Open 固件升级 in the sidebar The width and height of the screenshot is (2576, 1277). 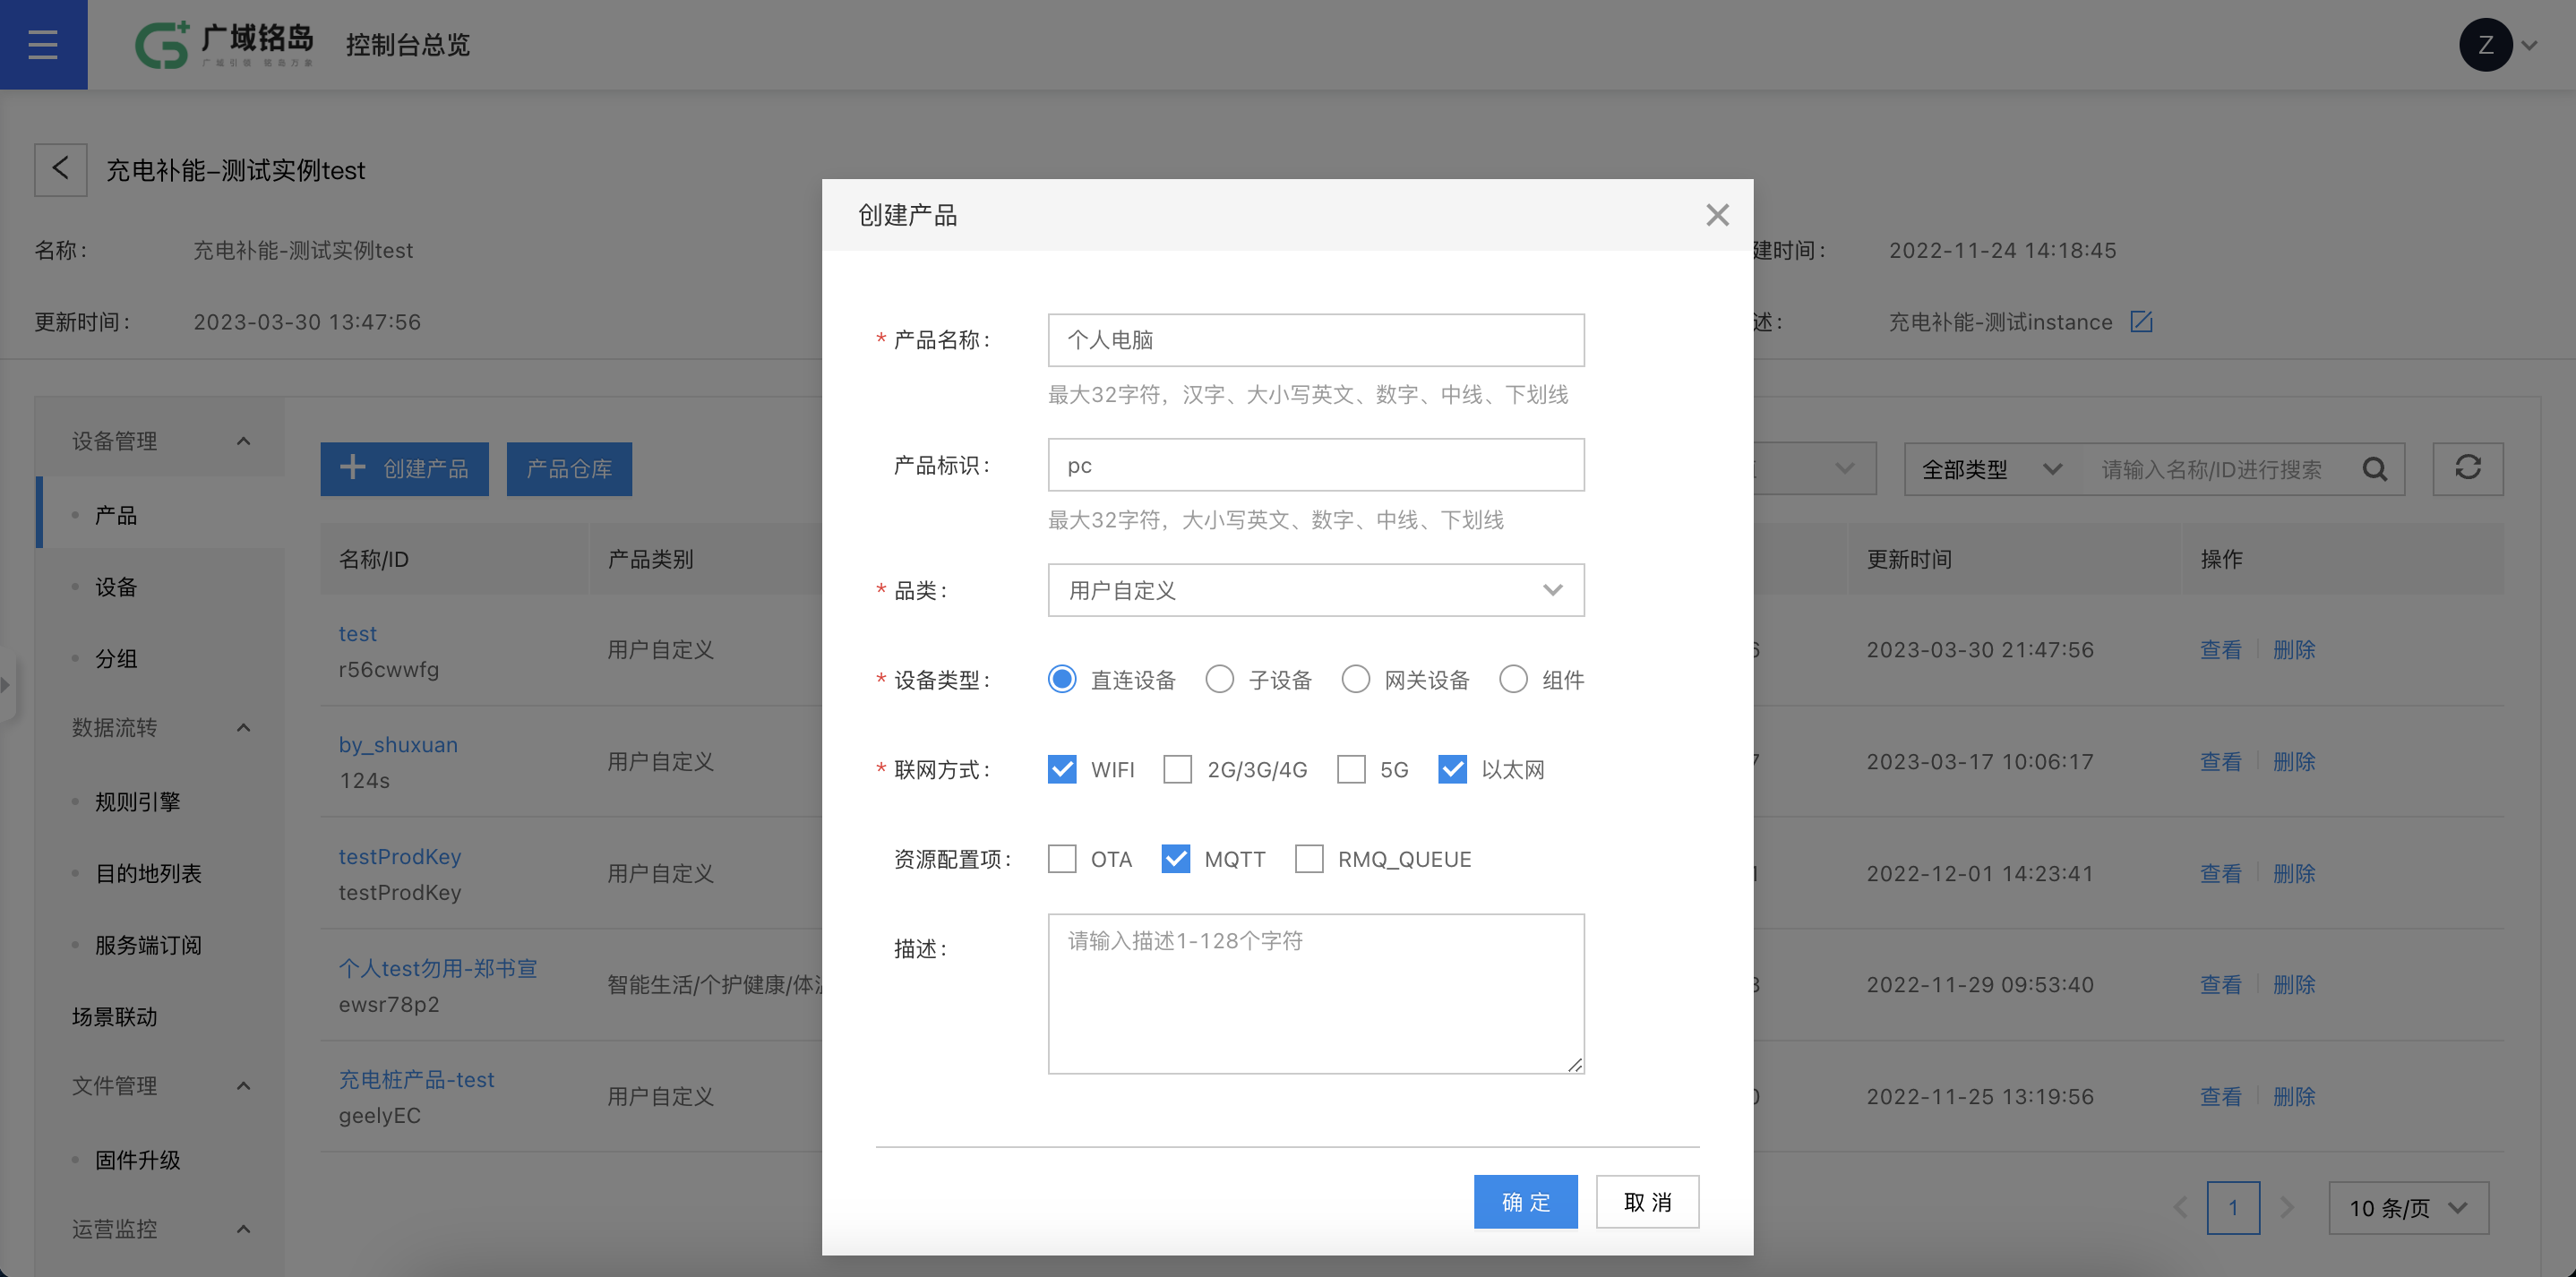pyautogui.click(x=138, y=1159)
